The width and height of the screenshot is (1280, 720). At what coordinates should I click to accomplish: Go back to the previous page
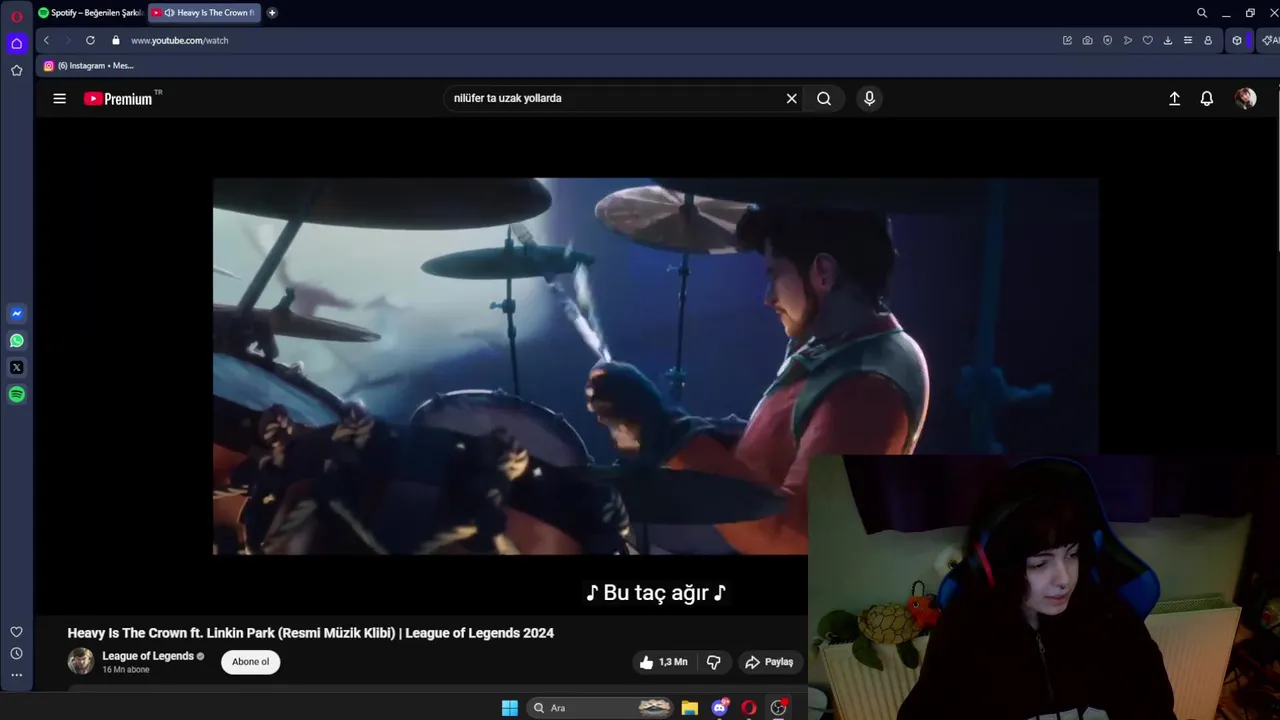(x=46, y=40)
